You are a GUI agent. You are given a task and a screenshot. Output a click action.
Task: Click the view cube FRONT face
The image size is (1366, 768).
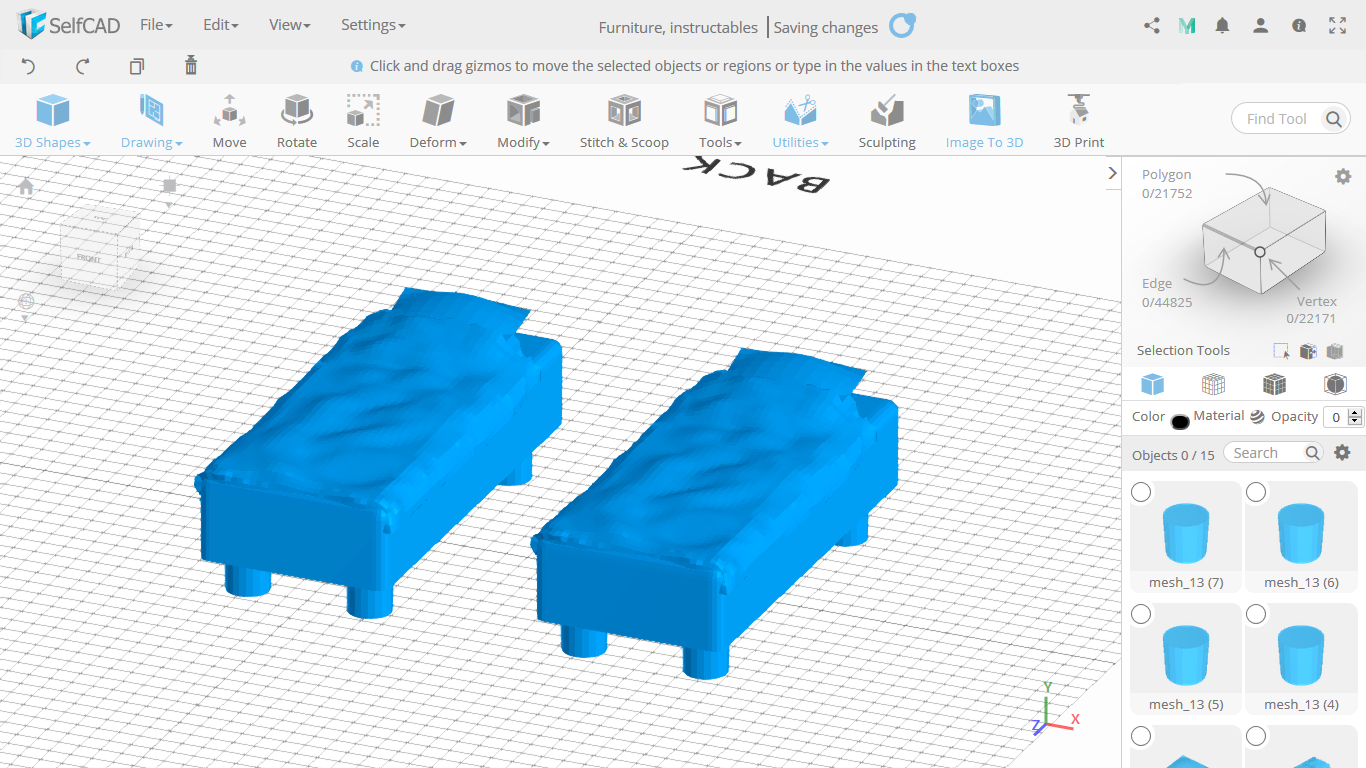pyautogui.click(x=89, y=258)
